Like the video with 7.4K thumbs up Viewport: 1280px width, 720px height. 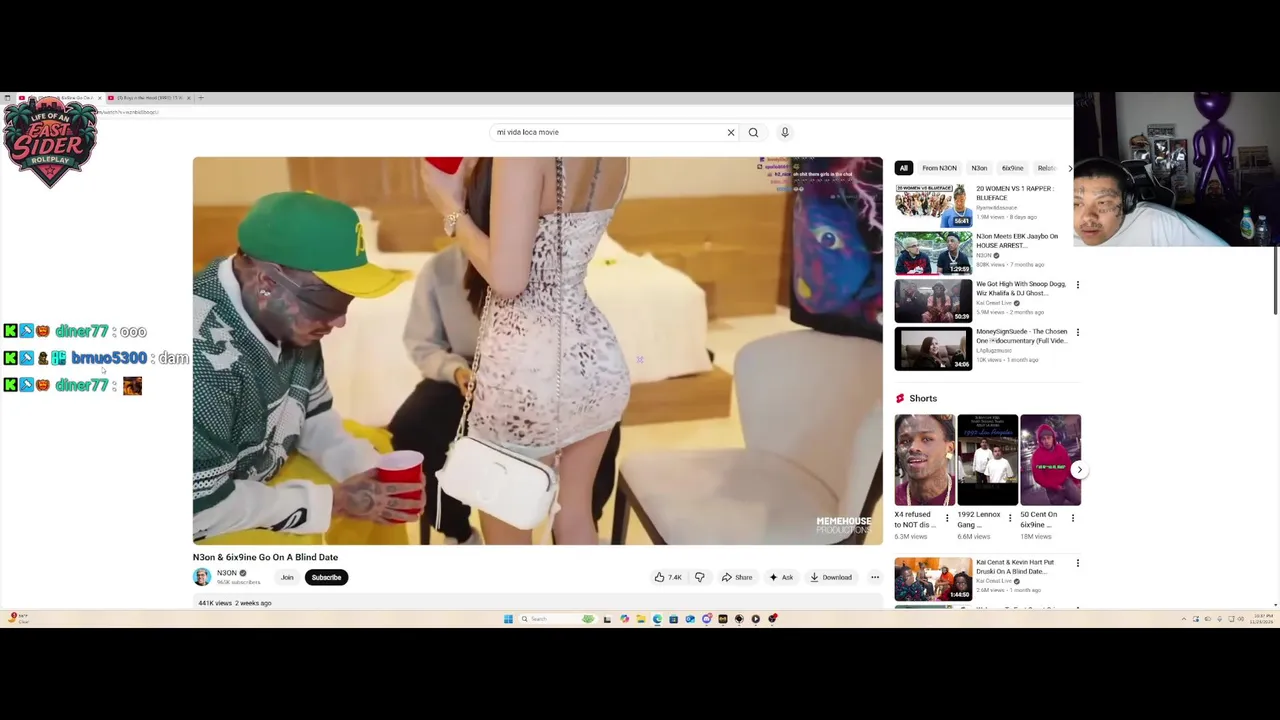tap(668, 577)
